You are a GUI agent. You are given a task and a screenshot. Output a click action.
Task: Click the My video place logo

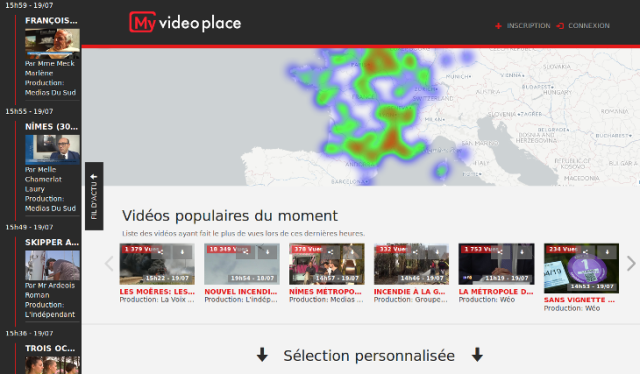coord(185,22)
